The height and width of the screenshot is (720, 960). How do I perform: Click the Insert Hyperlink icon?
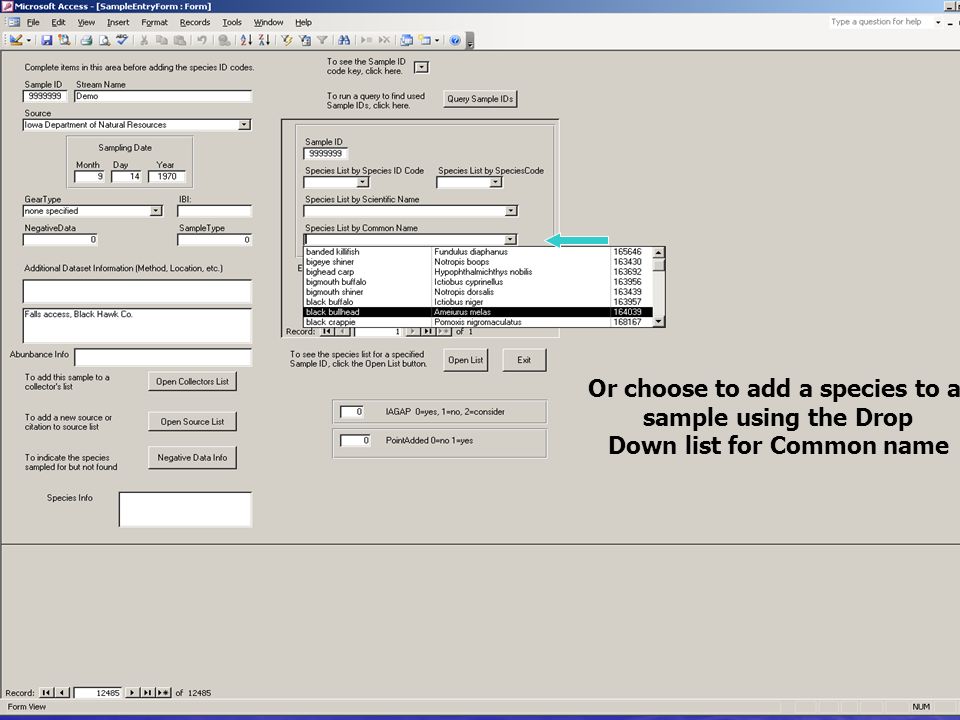tap(224, 40)
